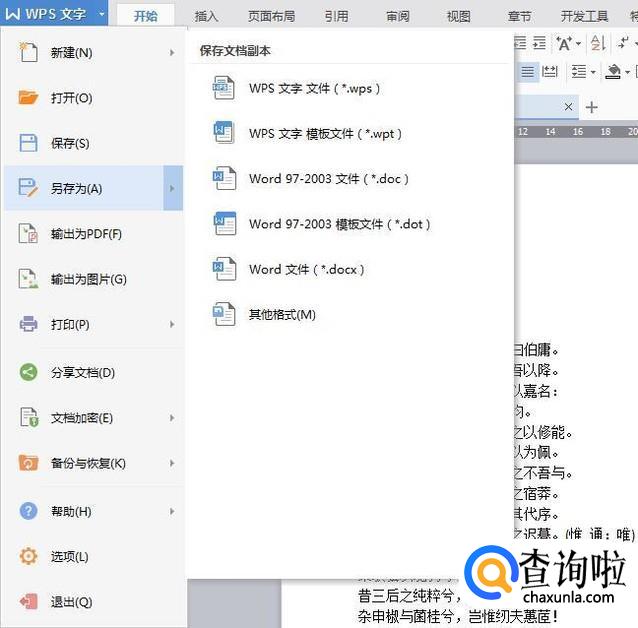Click the green share icon beside 分享文档(D)
The width and height of the screenshot is (638, 628).
point(28,372)
